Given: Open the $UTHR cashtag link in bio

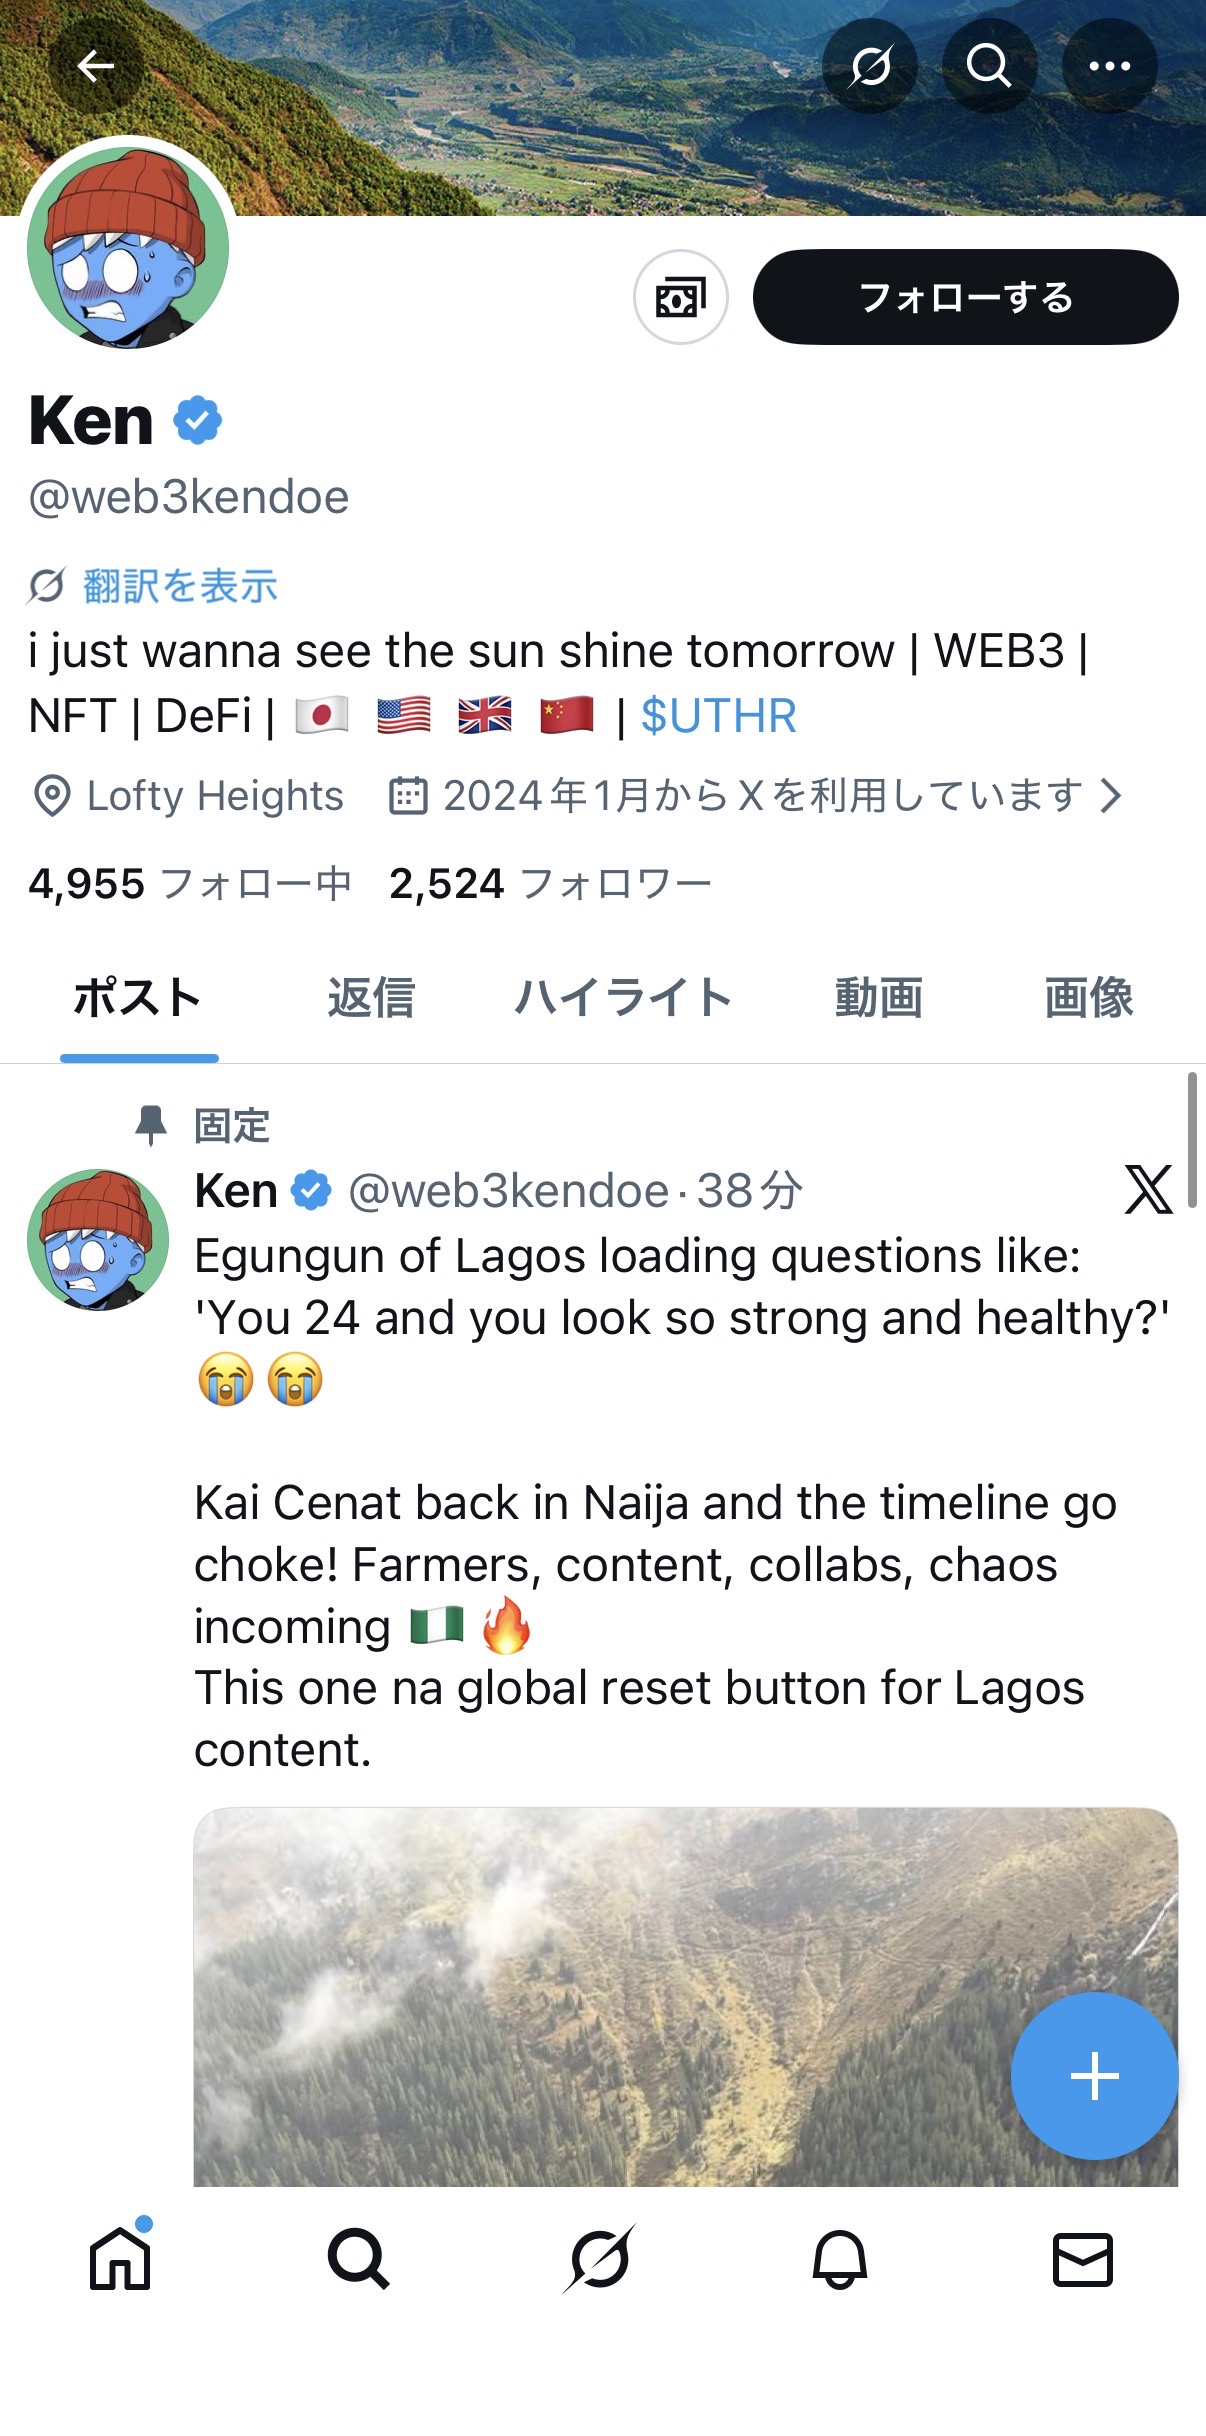Looking at the screenshot, I should [718, 716].
